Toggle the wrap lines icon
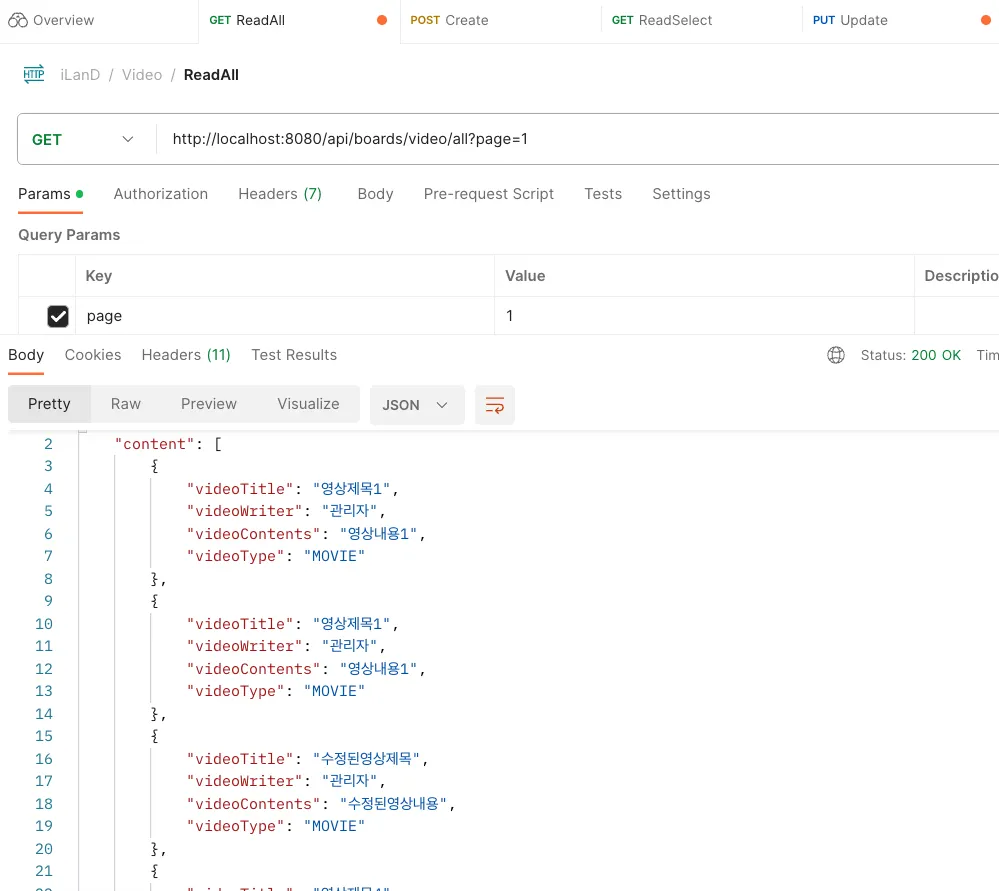Viewport: 999px width, 891px height. tap(494, 405)
